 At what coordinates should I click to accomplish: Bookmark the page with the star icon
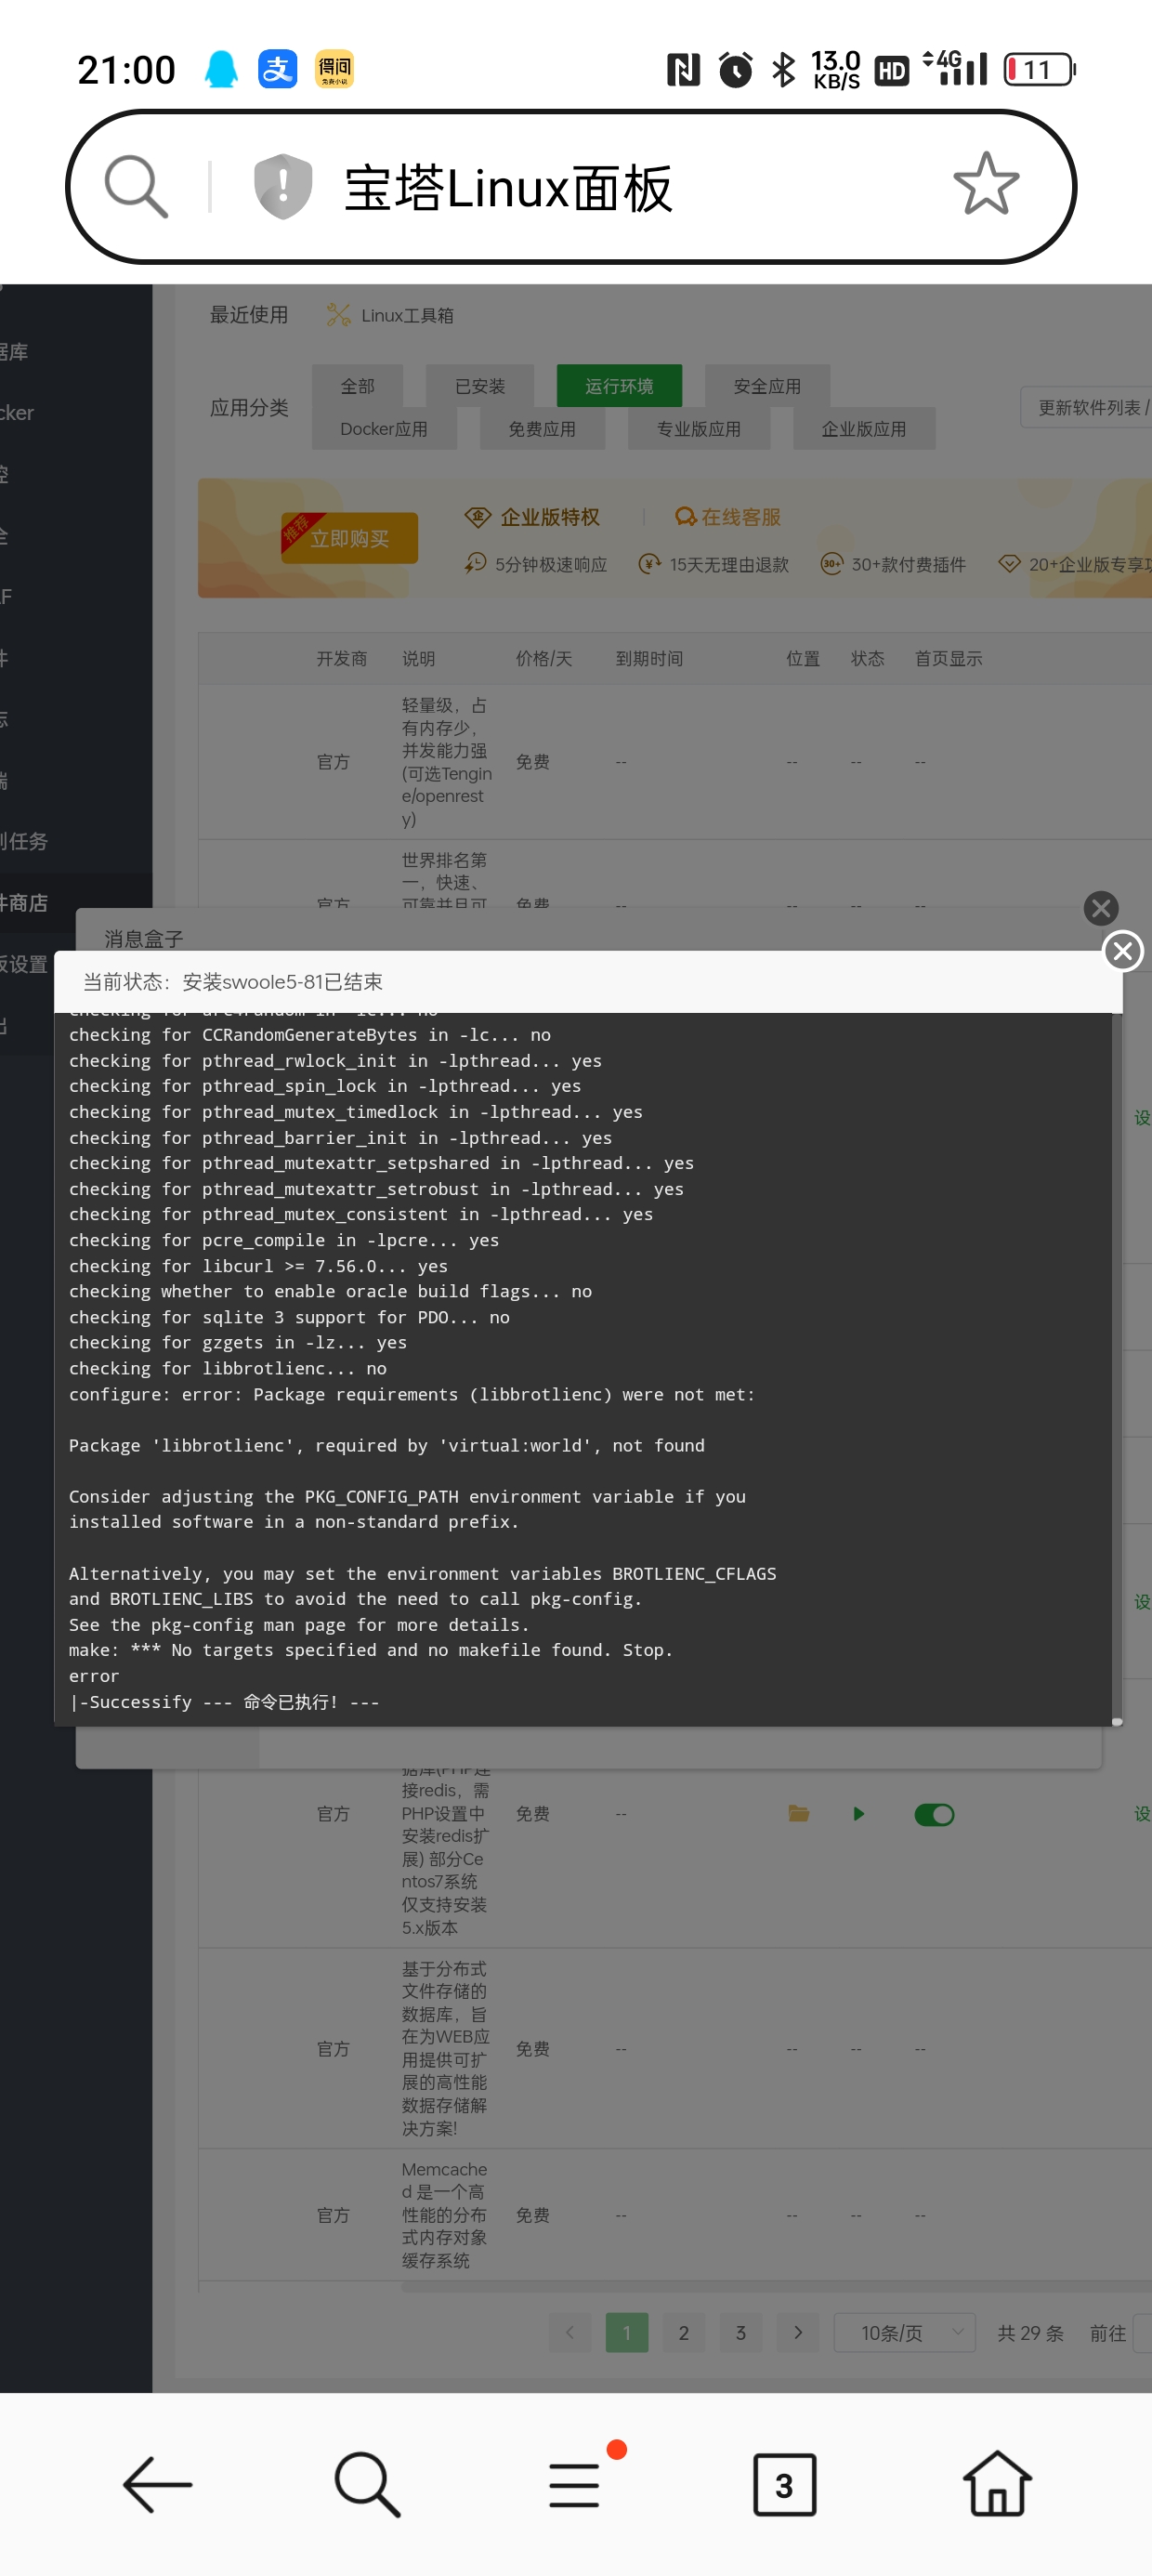tap(986, 184)
